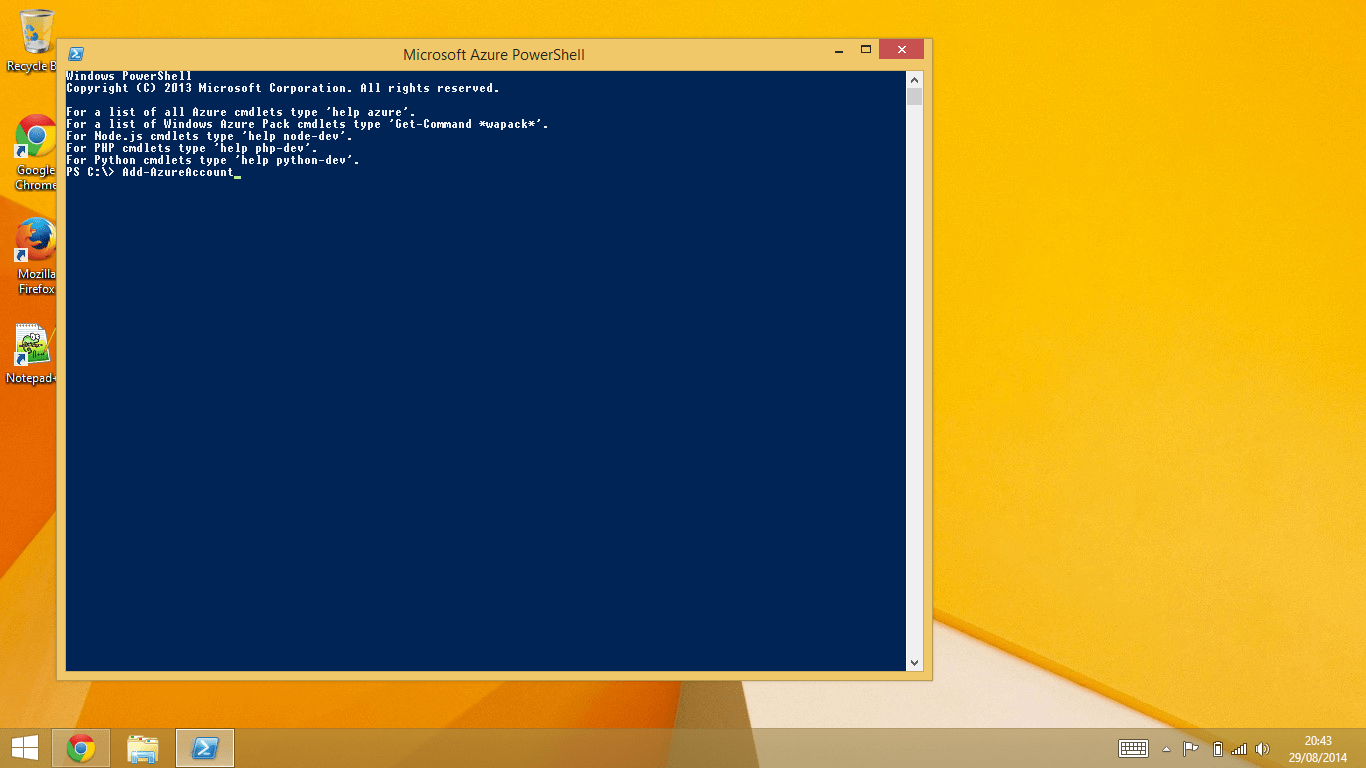
Task: Open Chrome from the taskbar
Action: 81,748
